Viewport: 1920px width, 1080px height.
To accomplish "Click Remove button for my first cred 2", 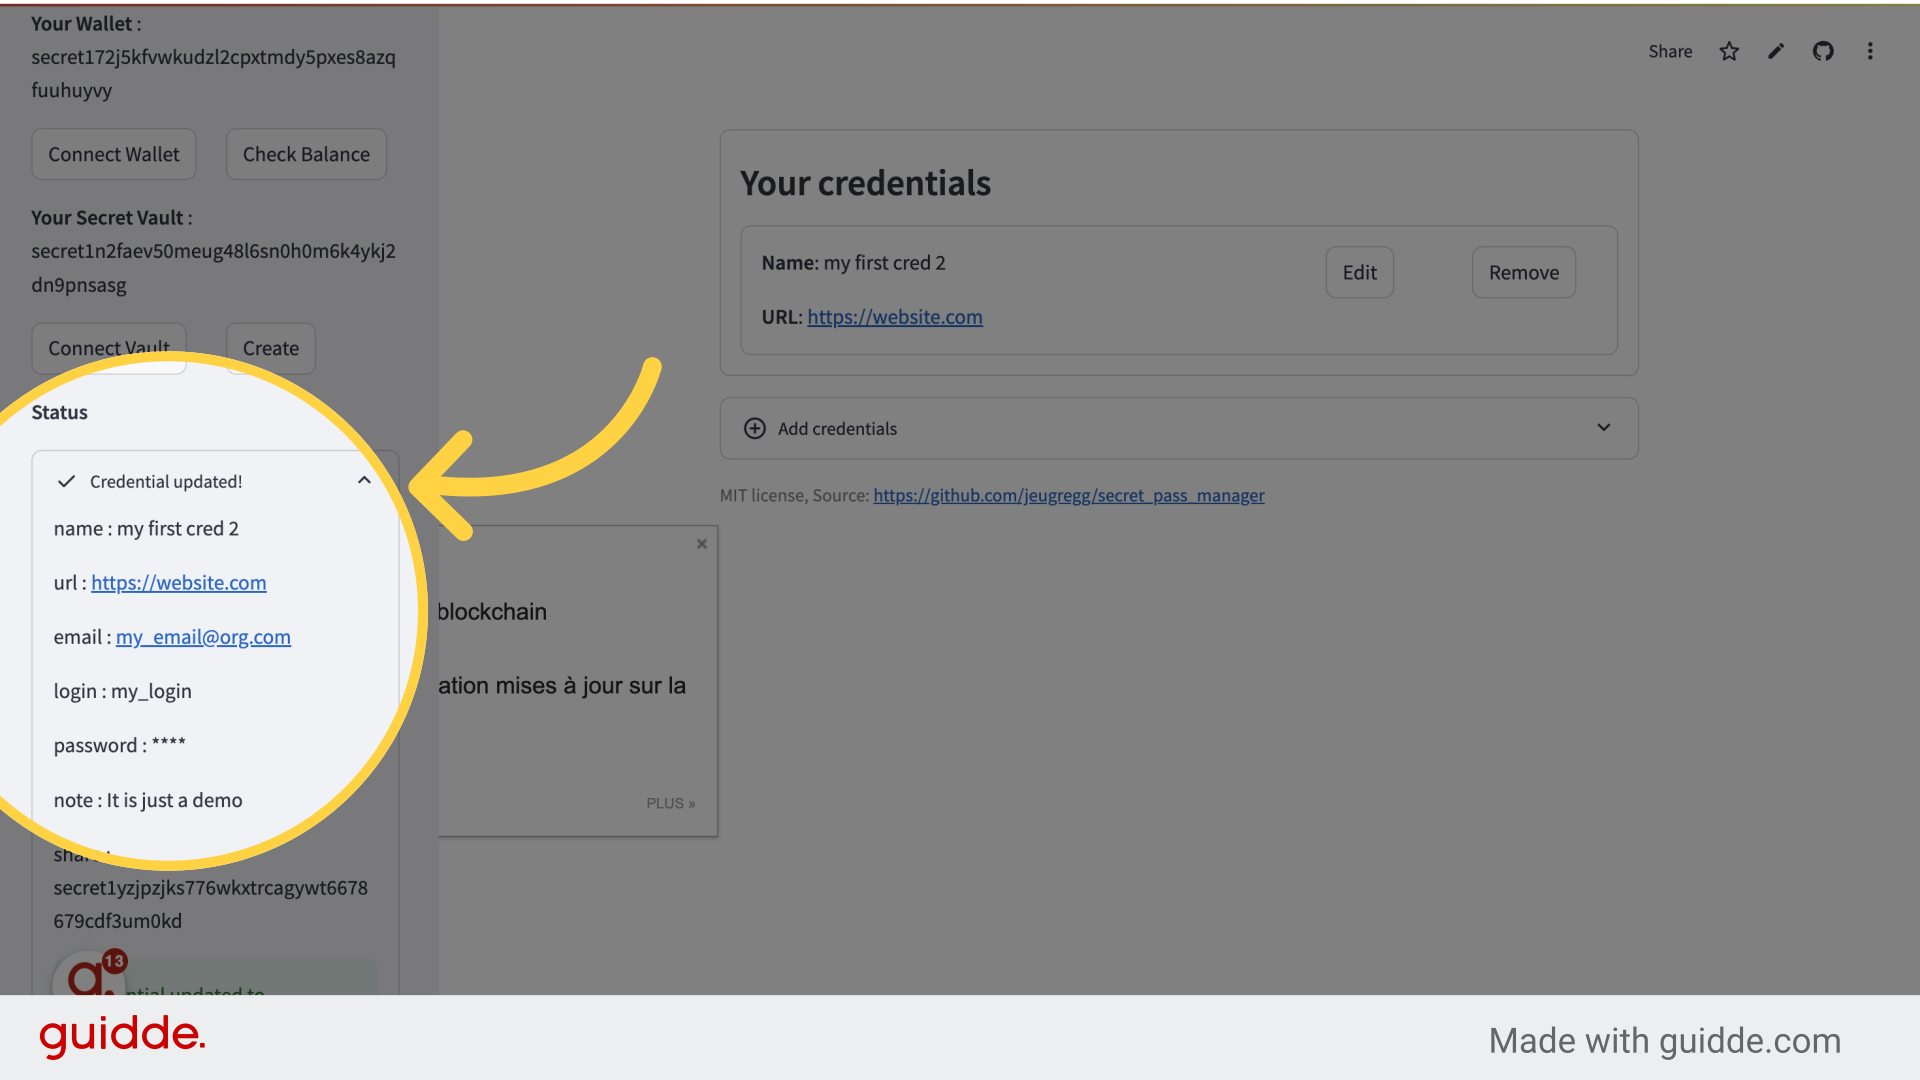I will 1523,272.
